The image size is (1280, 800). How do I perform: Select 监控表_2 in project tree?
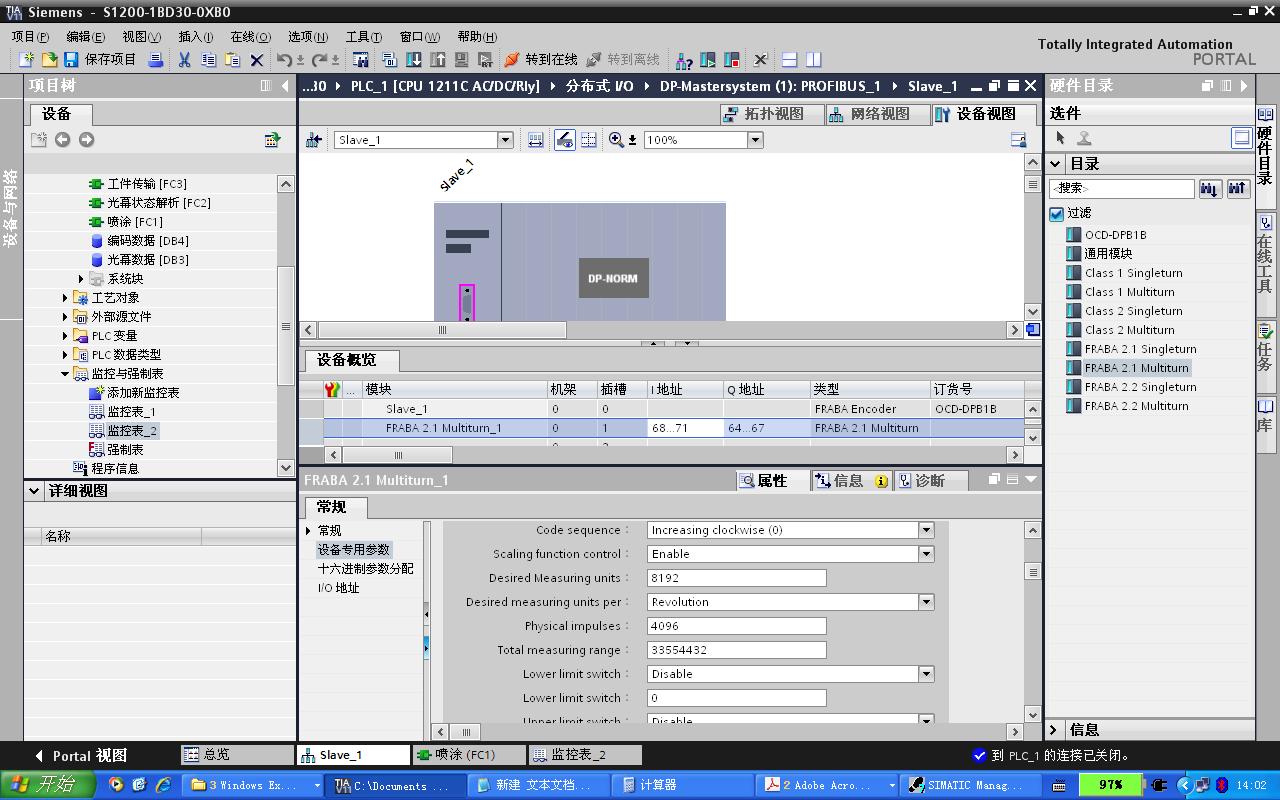pyautogui.click(x=132, y=431)
